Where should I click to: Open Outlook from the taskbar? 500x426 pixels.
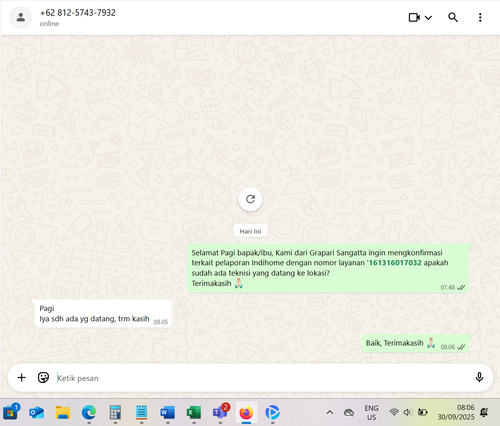click(x=37, y=413)
